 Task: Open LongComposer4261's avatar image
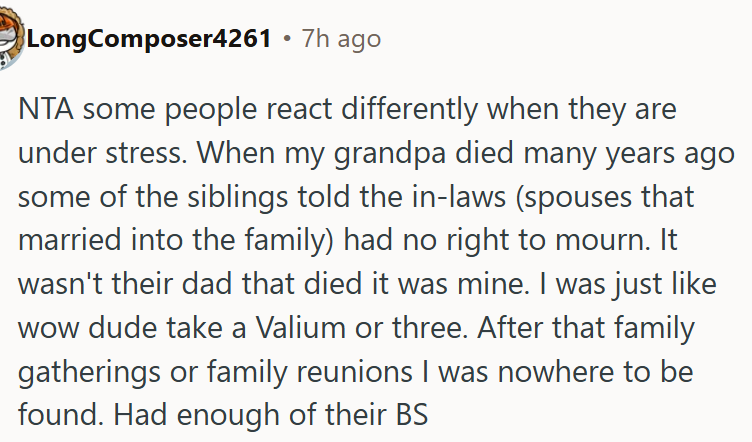click(x=11, y=38)
